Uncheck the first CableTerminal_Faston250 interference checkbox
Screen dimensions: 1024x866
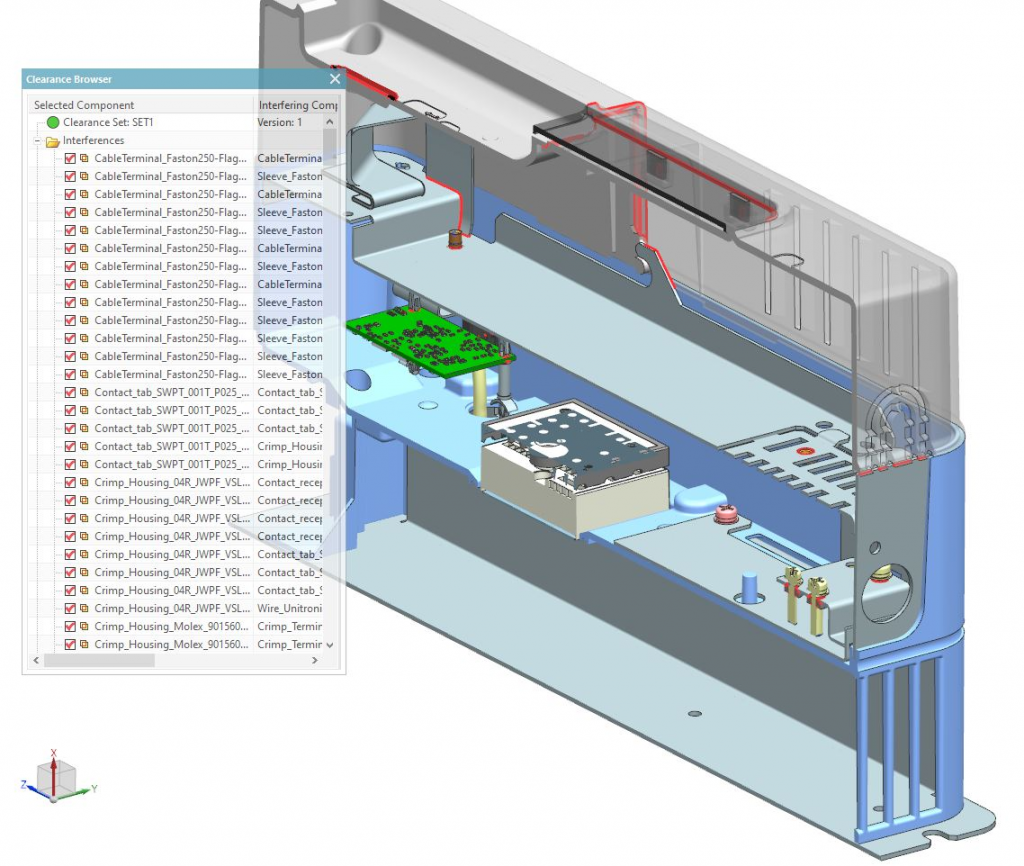70,159
